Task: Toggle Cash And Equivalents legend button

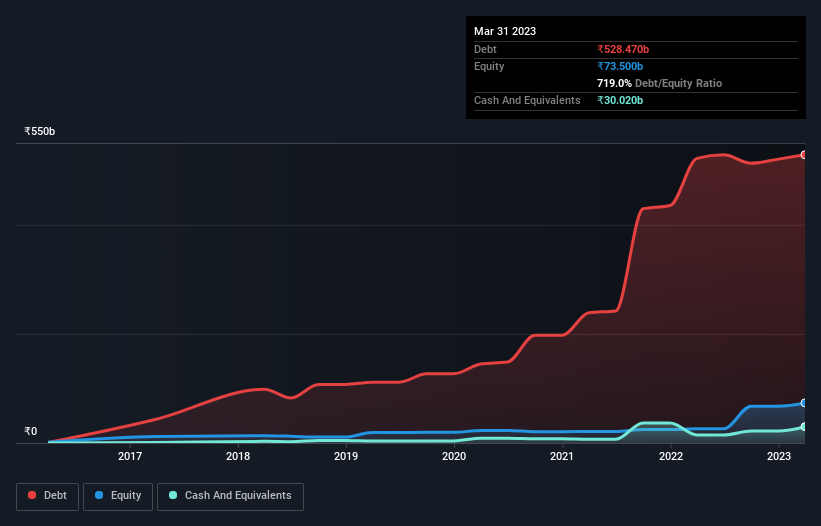Action: [x=230, y=496]
